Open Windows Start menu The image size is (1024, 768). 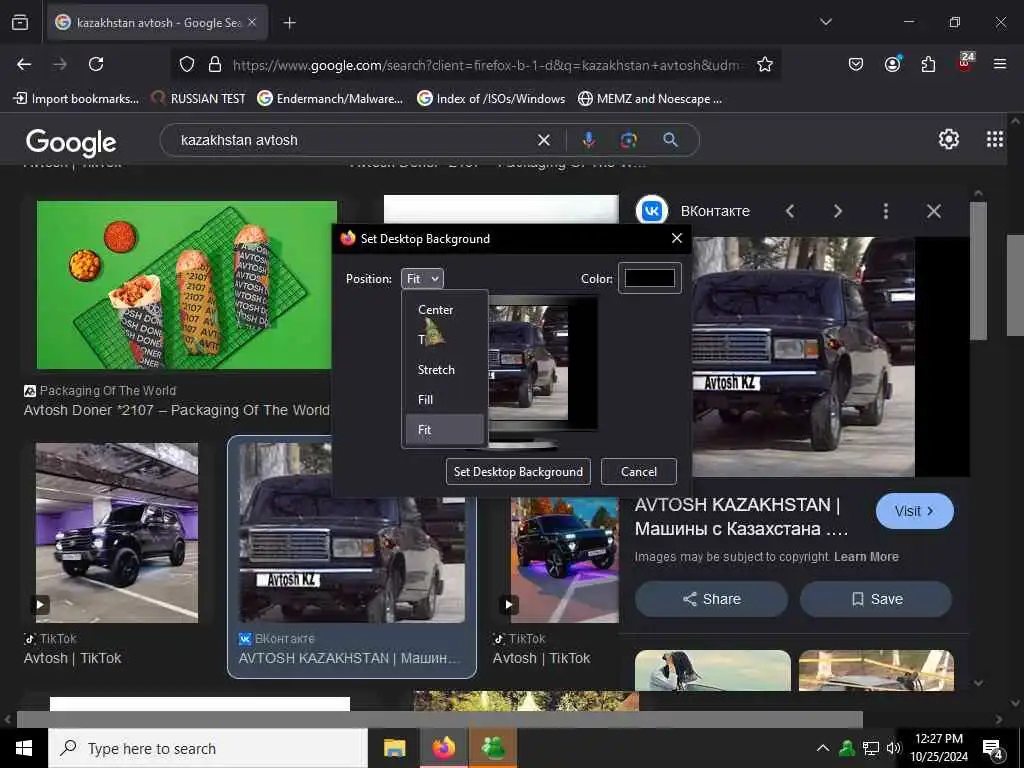(x=24, y=748)
